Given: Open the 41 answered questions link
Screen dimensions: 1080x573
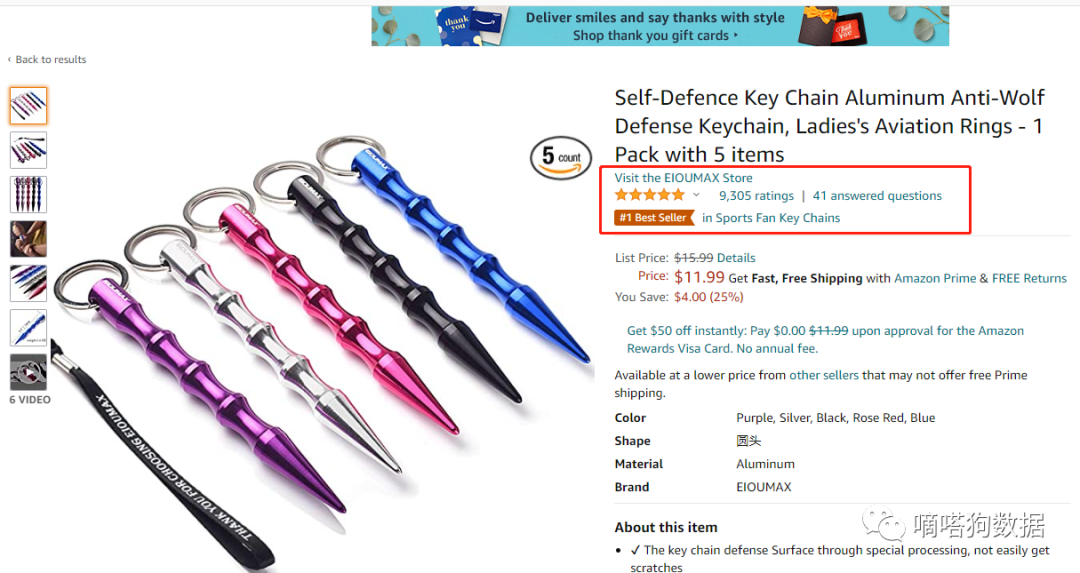Looking at the screenshot, I should [877, 196].
